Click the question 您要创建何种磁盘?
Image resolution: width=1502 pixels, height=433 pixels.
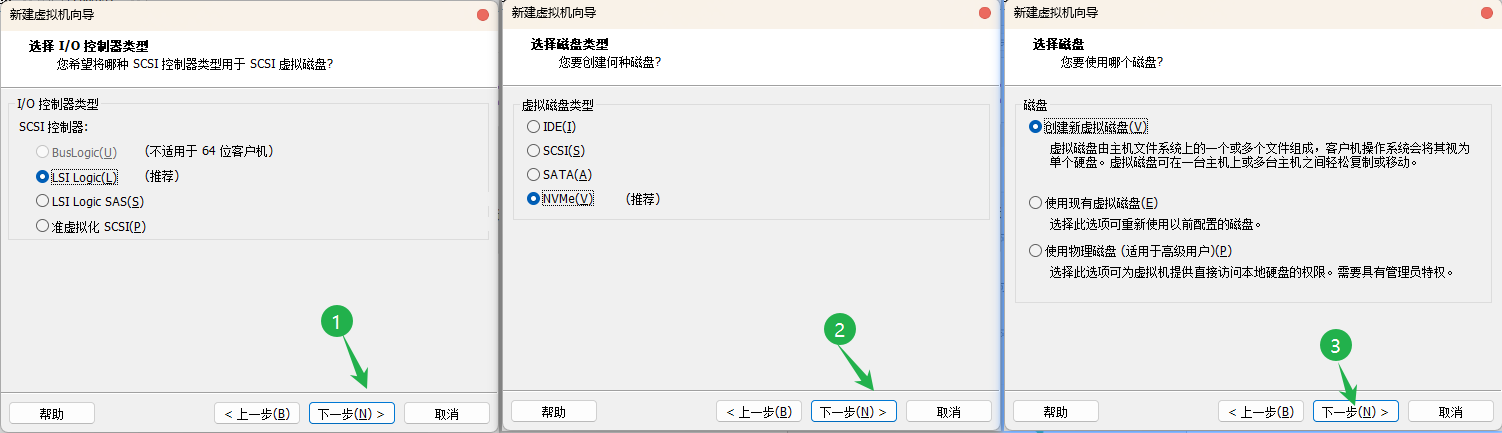609,63
